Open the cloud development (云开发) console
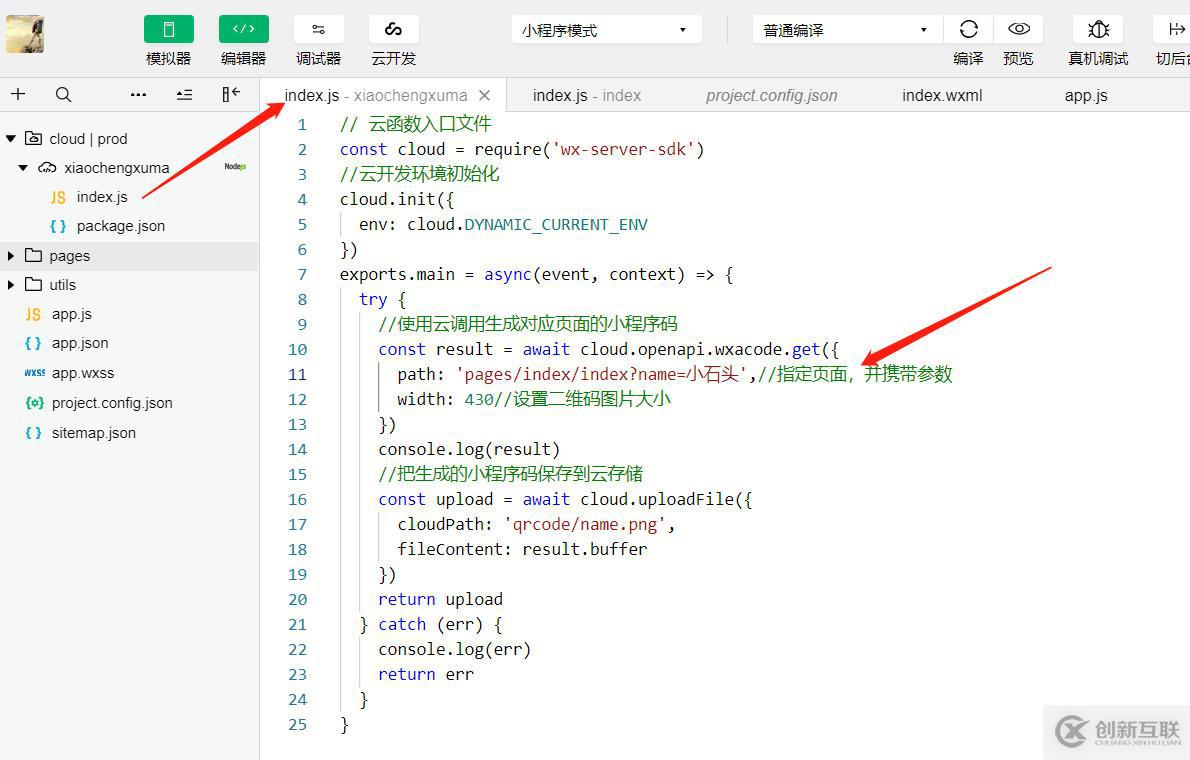 pos(393,30)
